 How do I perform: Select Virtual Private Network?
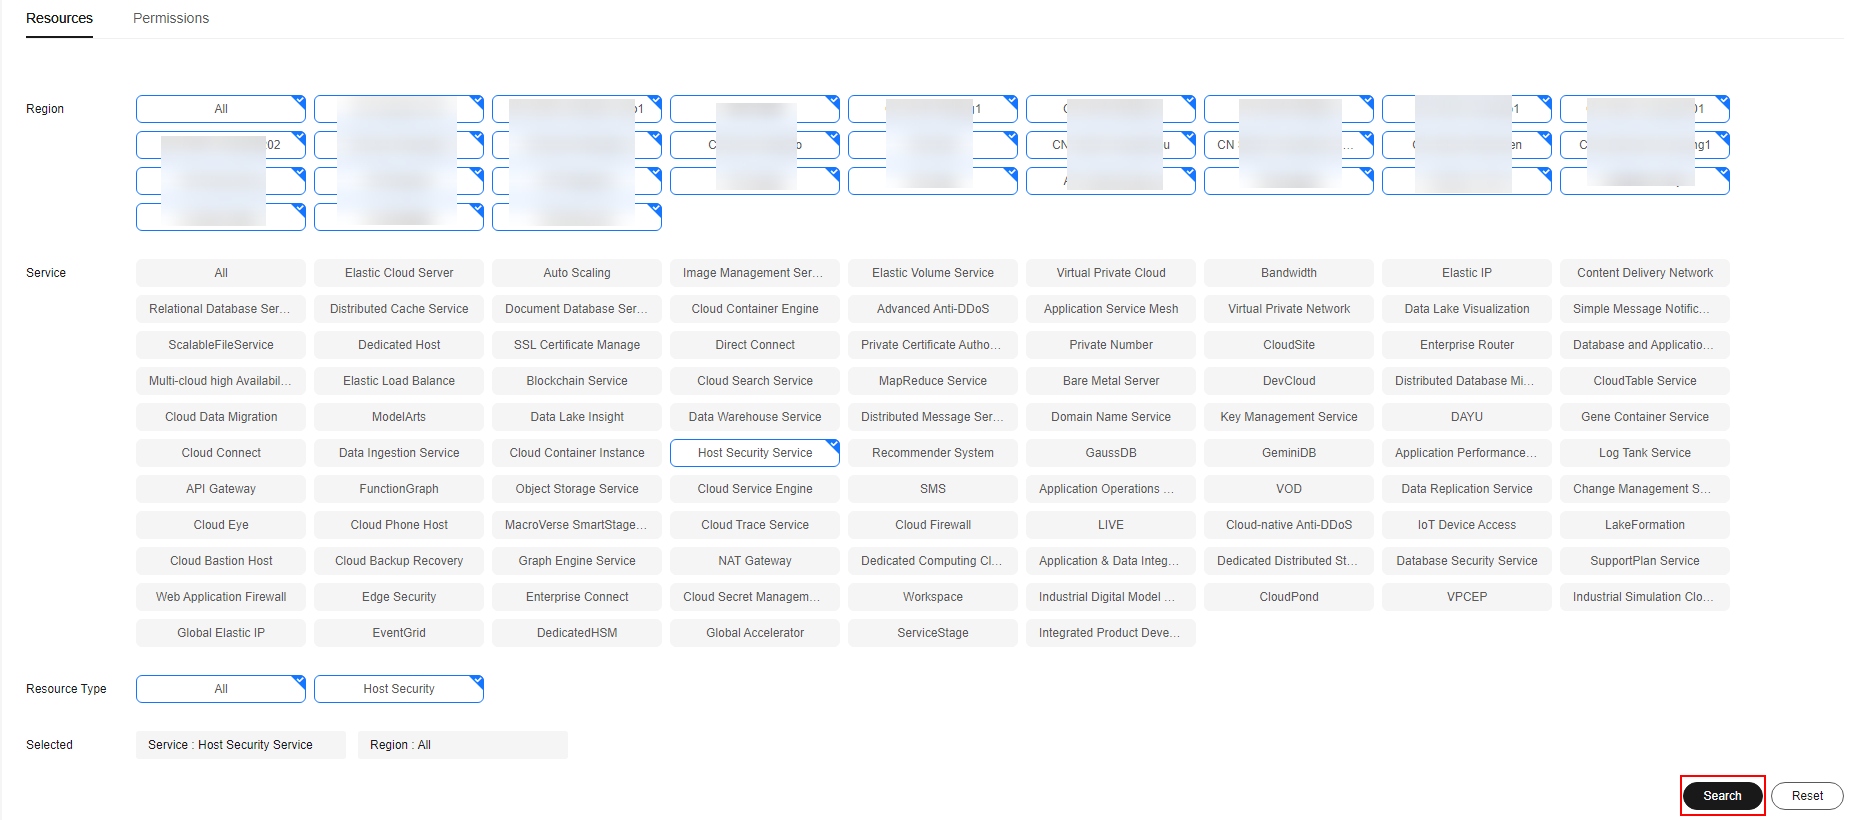point(1289,309)
